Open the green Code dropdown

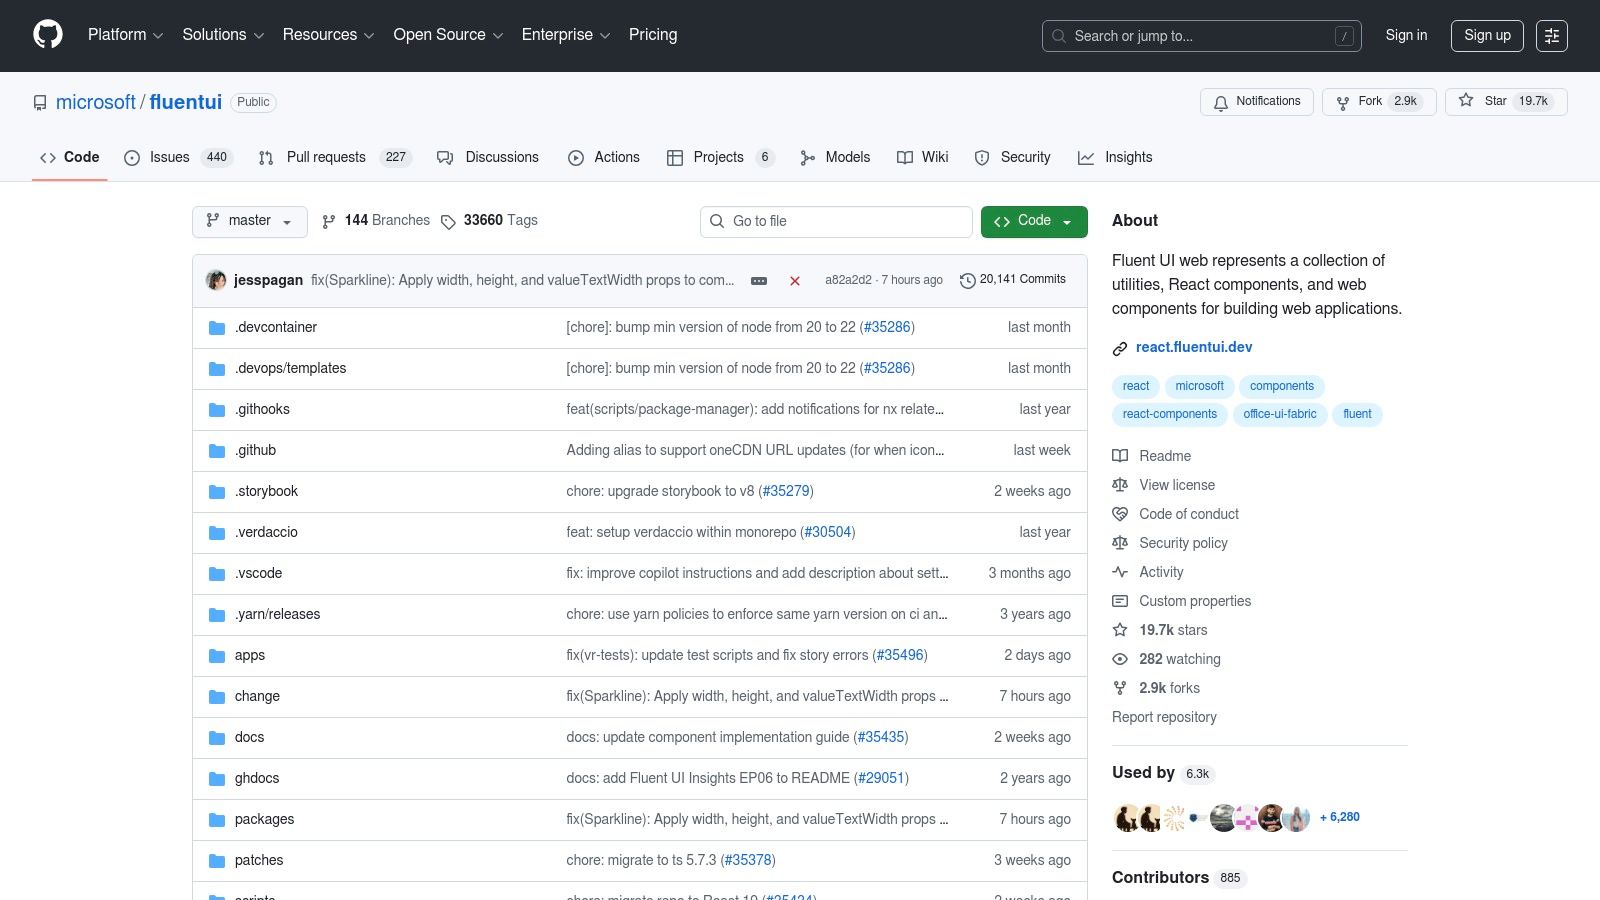(x=1033, y=221)
